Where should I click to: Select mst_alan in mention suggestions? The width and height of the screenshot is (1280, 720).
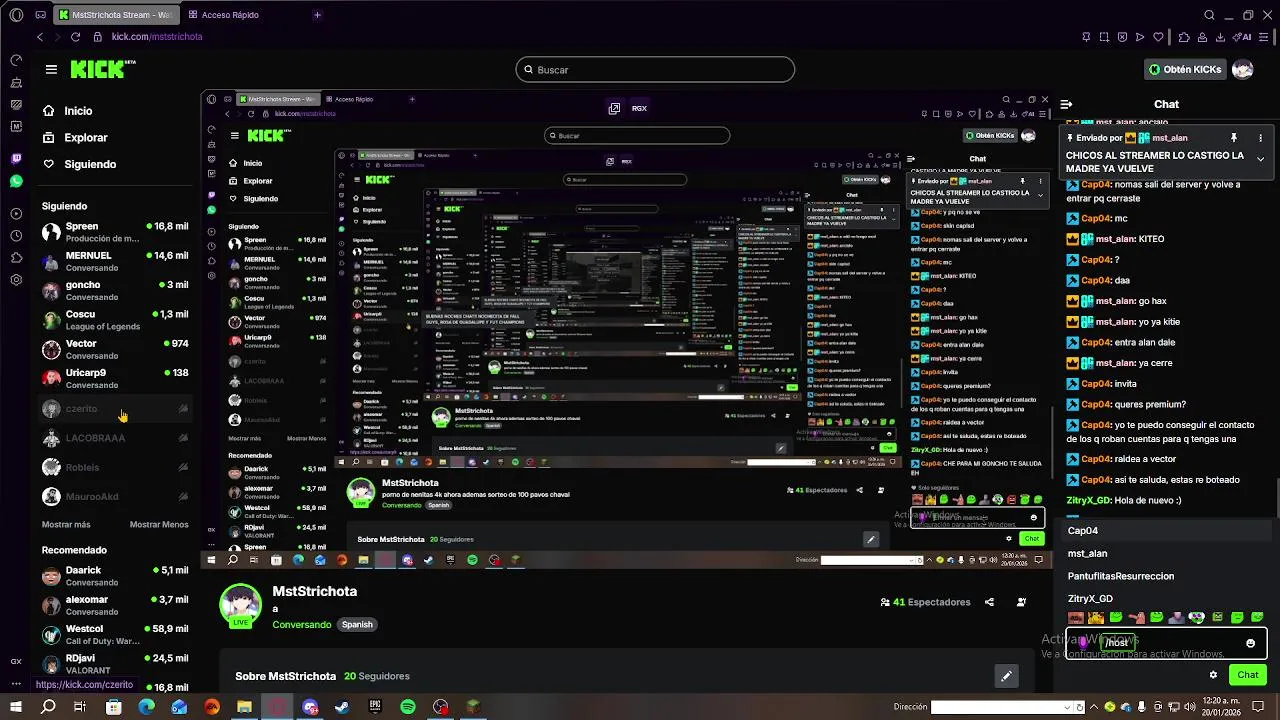click(1165, 553)
